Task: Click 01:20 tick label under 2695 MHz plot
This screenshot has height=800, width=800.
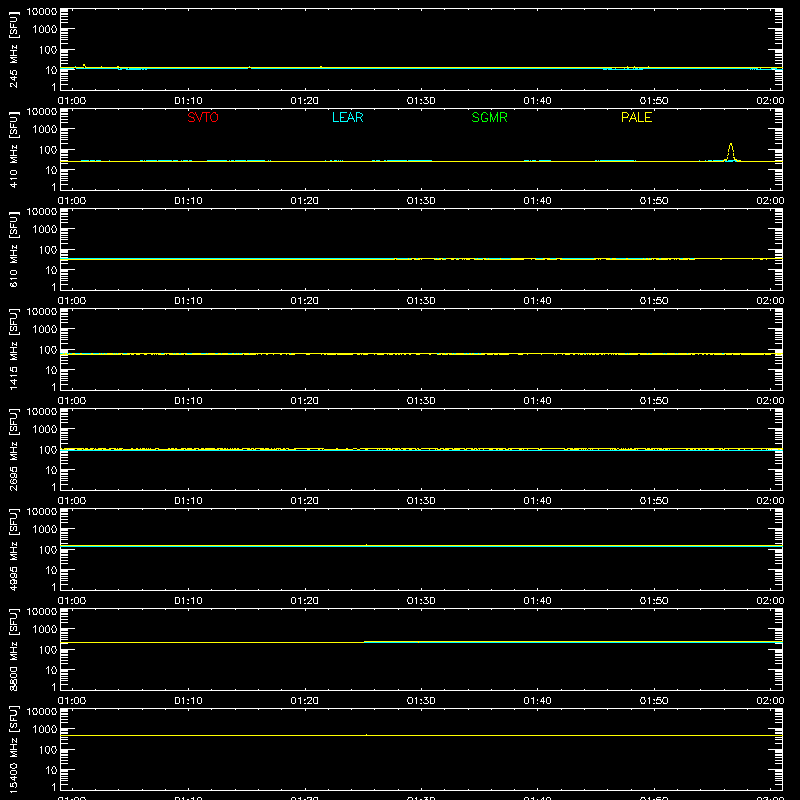Action: [x=305, y=501]
